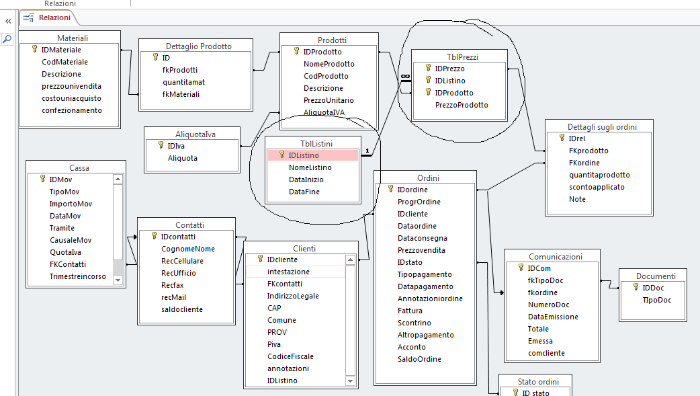Screen dimensions: 700x396
Task: Click the Clienti table scroll-down arrow
Action: [x=350, y=381]
